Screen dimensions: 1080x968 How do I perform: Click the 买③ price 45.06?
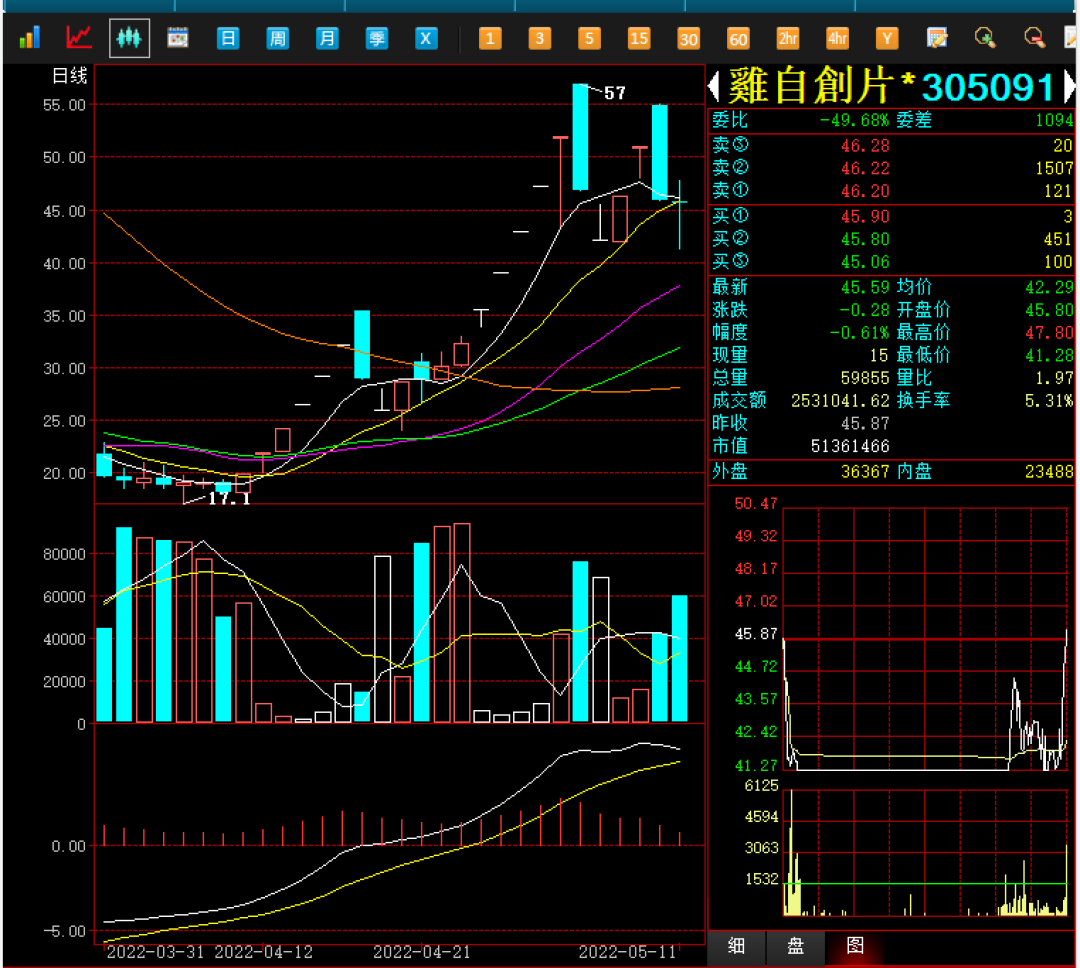(x=865, y=262)
